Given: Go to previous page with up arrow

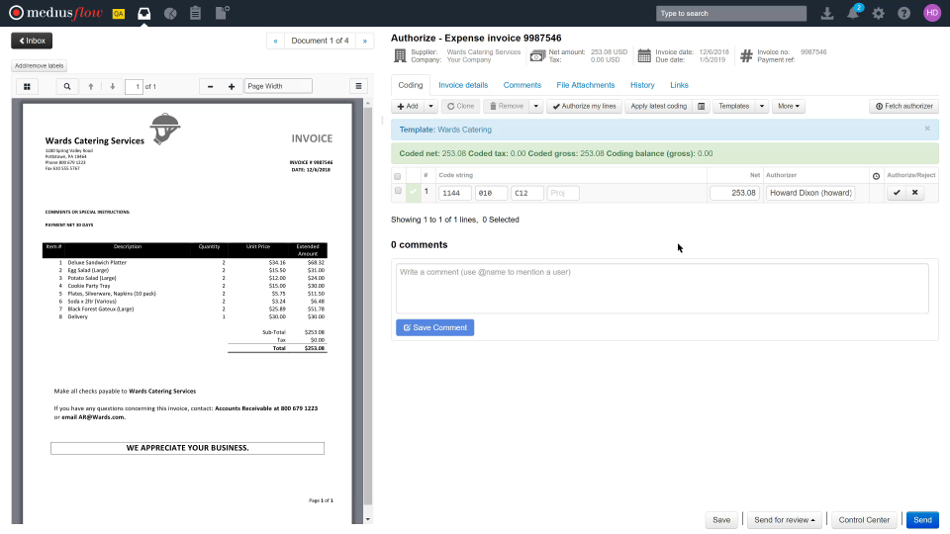Looking at the screenshot, I should 91,87.
